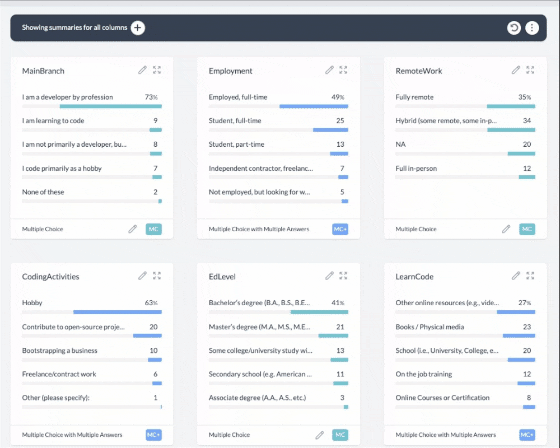The width and height of the screenshot is (560, 448).
Task: Expand the MainBranch card to fullscreen
Action: click(157, 70)
